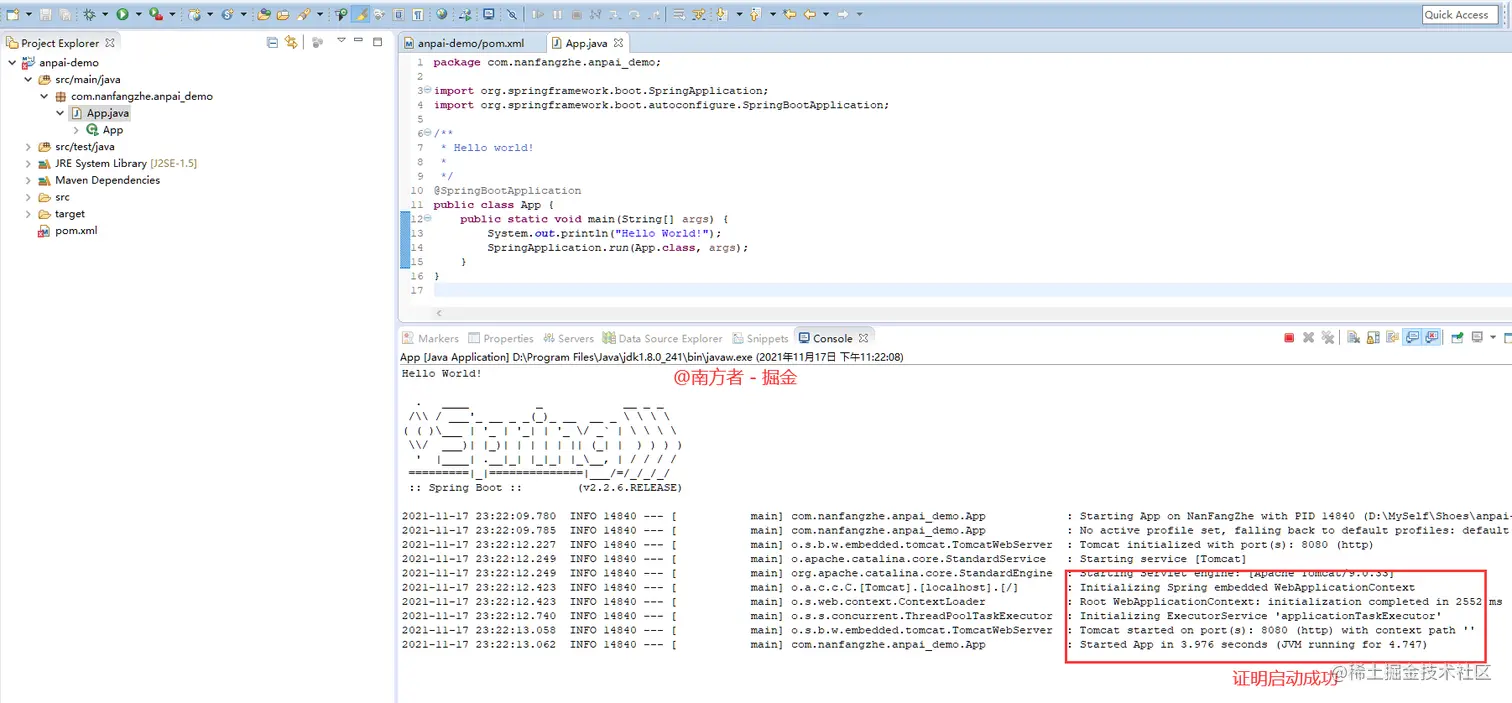The width and height of the screenshot is (1512, 703).
Task: Click the @SpringBootApplication annotation in editor
Action: [x=507, y=190]
